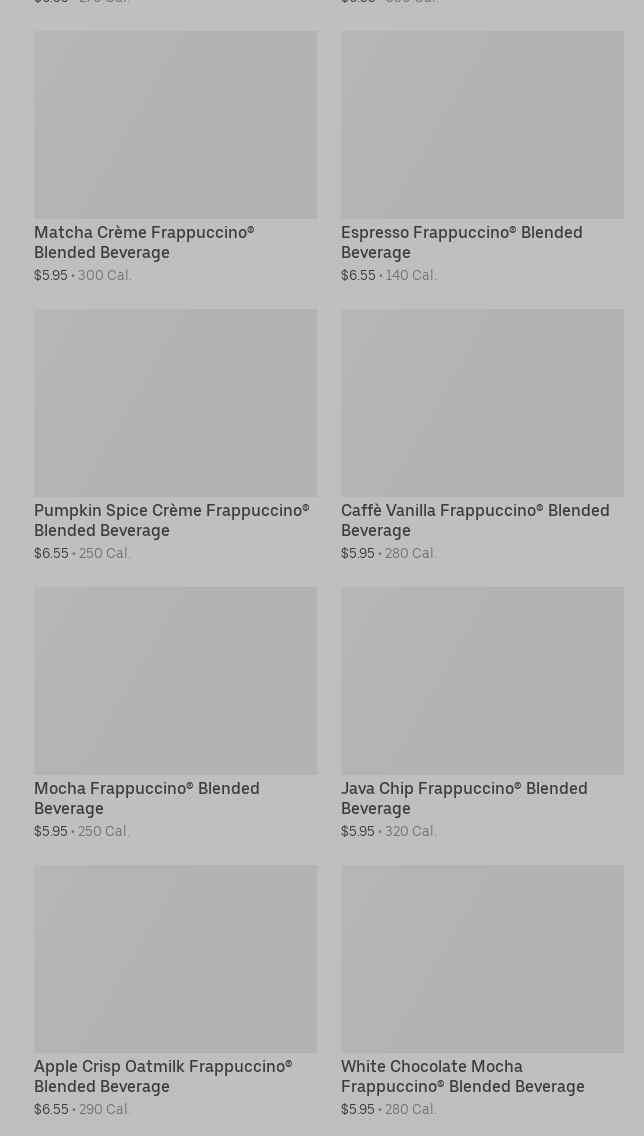Open the Pumpkin Spice Crème Frappuccino title link
This screenshot has width=644, height=1136.
(x=171, y=520)
